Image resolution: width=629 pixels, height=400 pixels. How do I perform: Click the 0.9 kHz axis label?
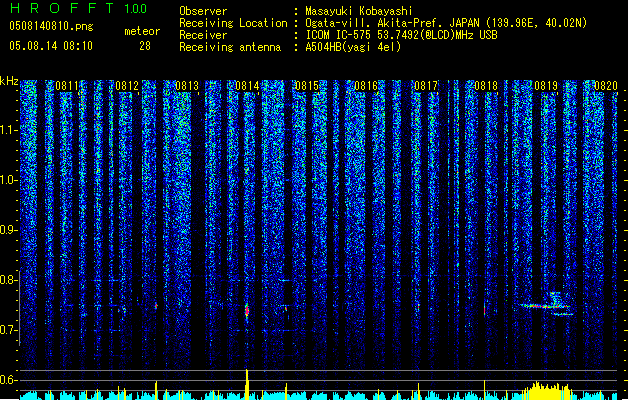[9, 230]
